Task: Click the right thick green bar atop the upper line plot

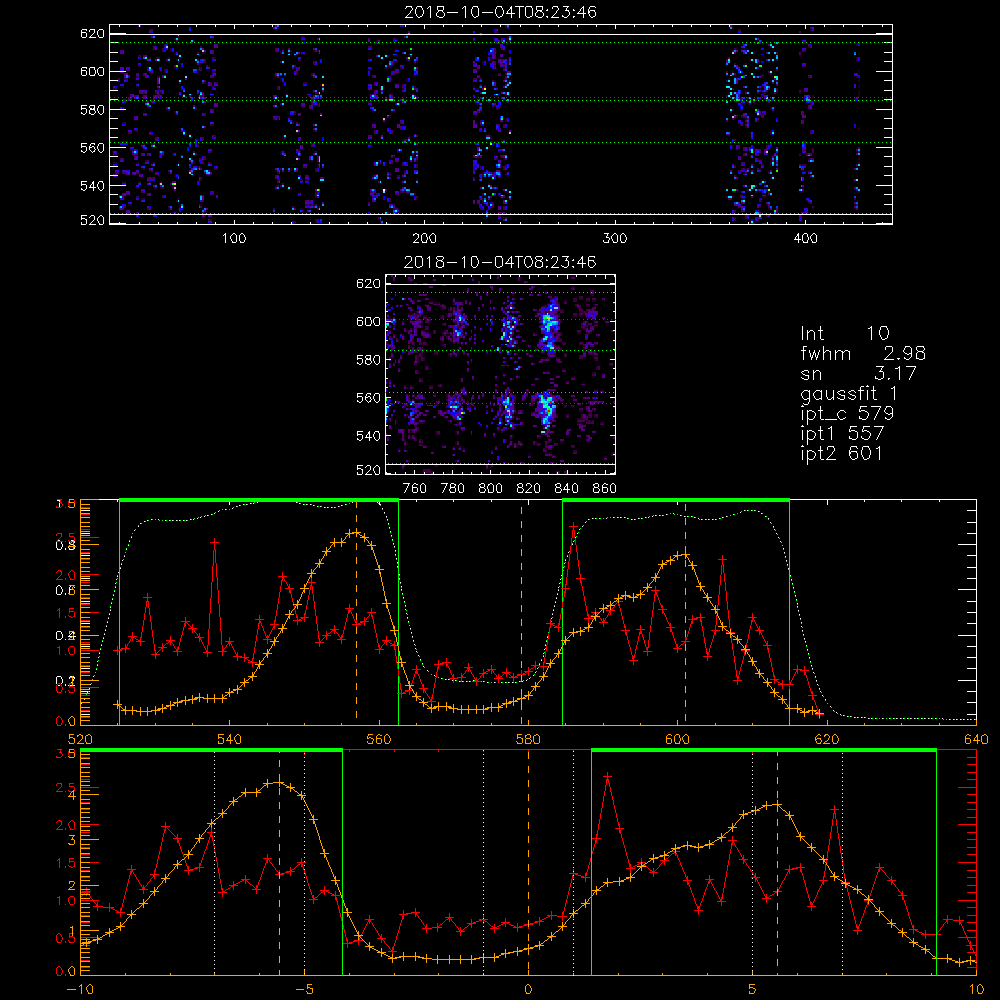Action: click(676, 501)
